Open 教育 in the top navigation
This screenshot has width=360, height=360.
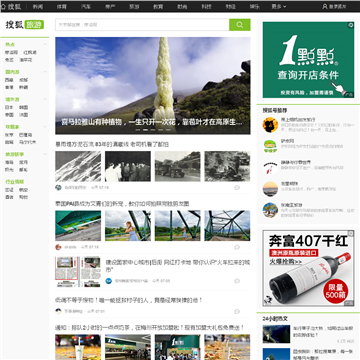[x=158, y=6]
